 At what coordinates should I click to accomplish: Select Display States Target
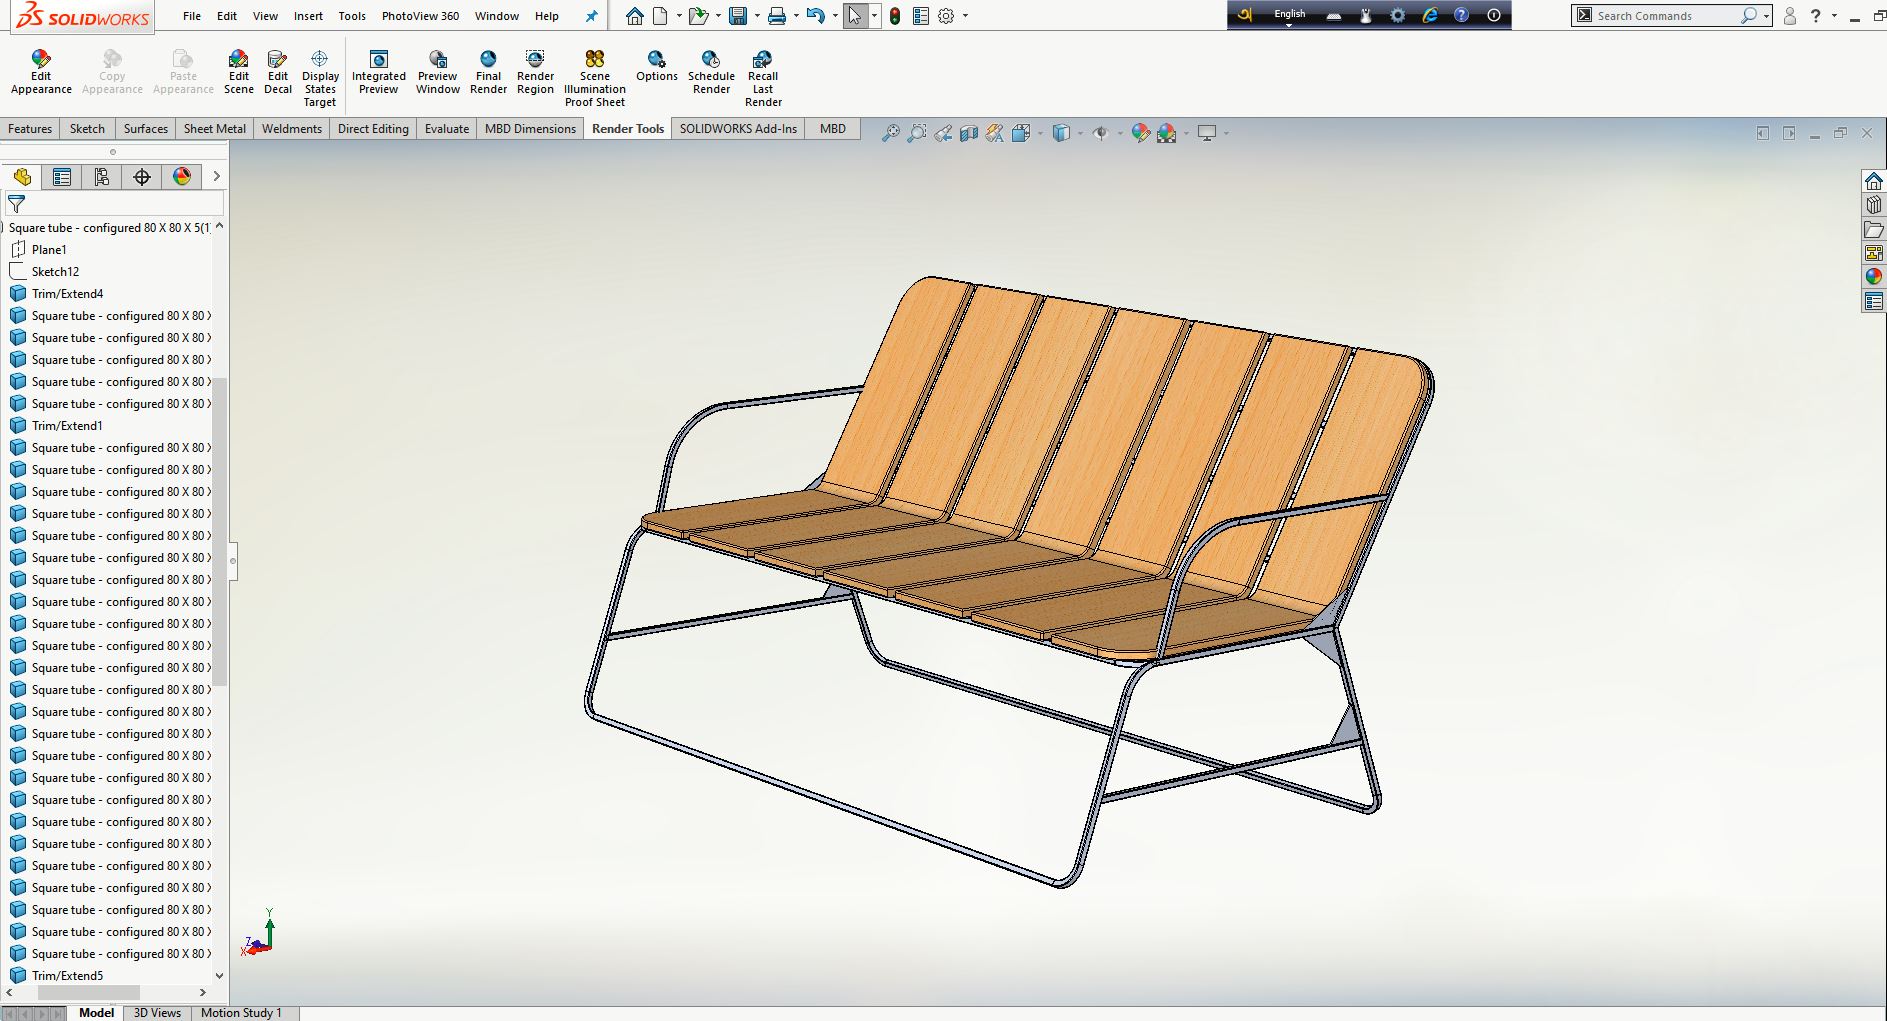pos(320,78)
